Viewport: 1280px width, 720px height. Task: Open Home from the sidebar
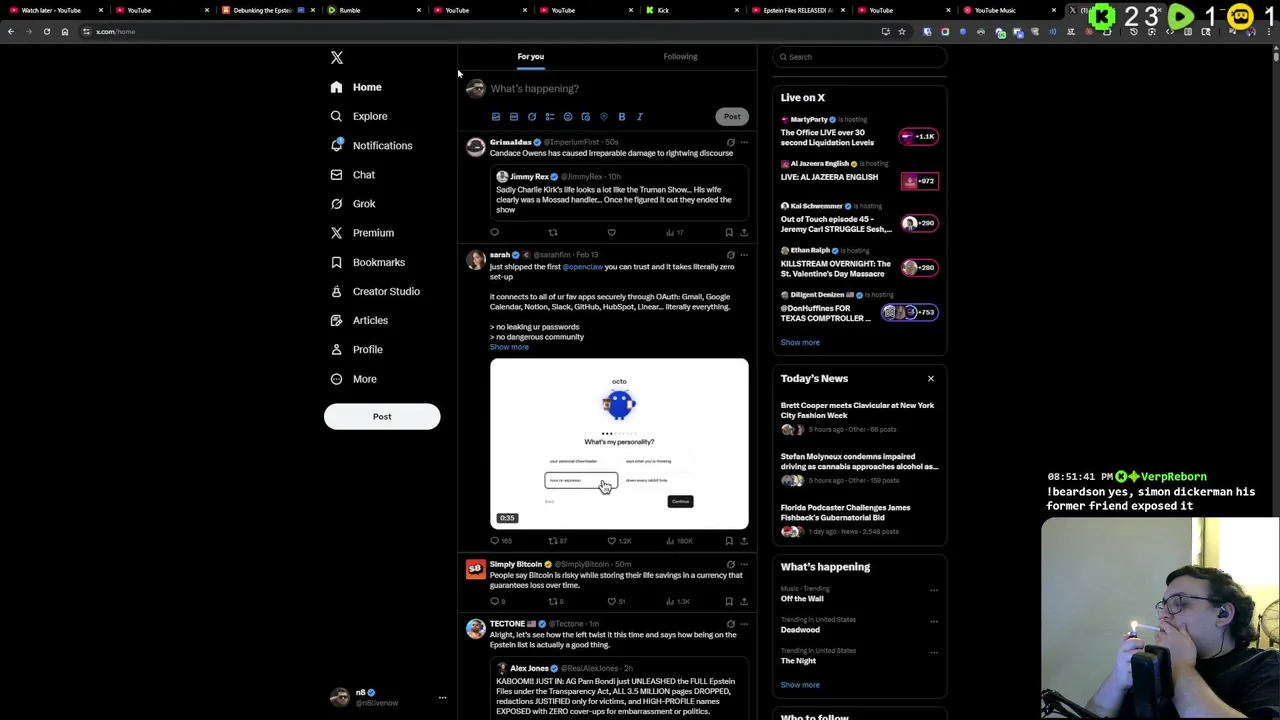coord(358,87)
